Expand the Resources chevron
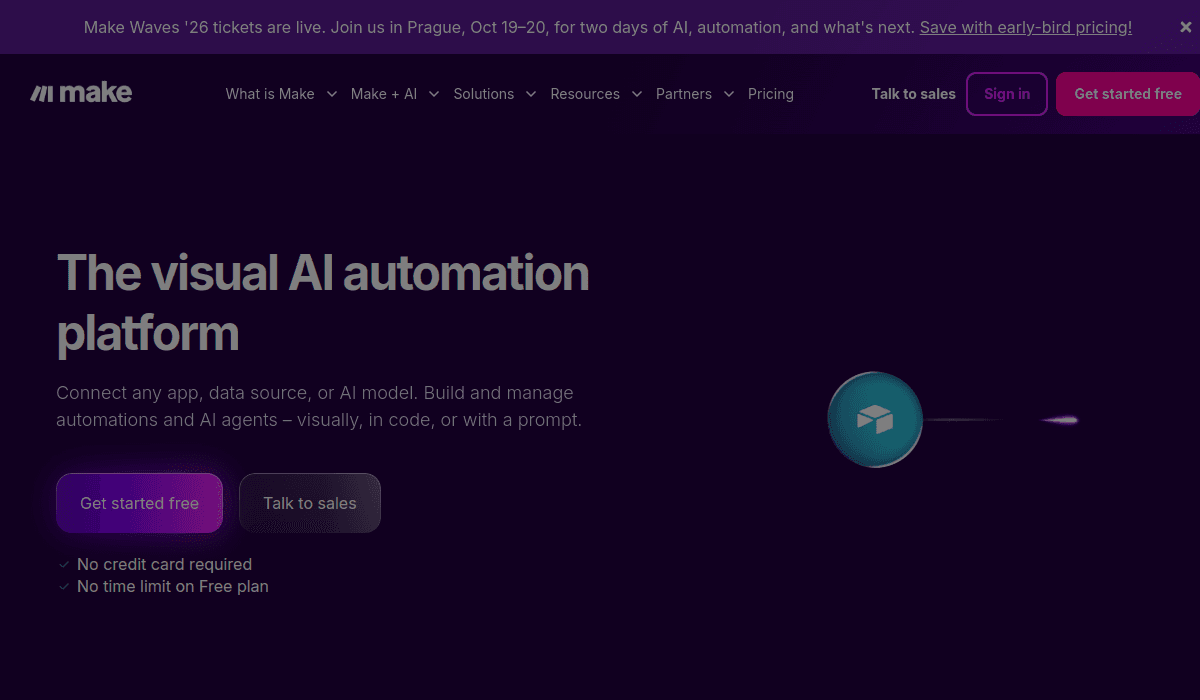Viewport: 1200px width, 700px height. (x=636, y=94)
